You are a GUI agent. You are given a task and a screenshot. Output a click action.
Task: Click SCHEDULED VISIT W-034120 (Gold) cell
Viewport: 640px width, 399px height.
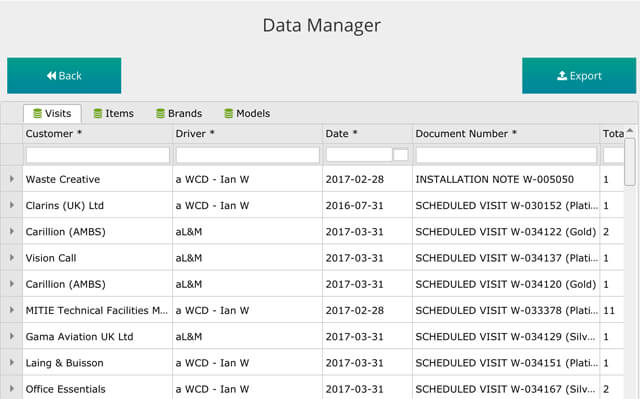[506, 284]
